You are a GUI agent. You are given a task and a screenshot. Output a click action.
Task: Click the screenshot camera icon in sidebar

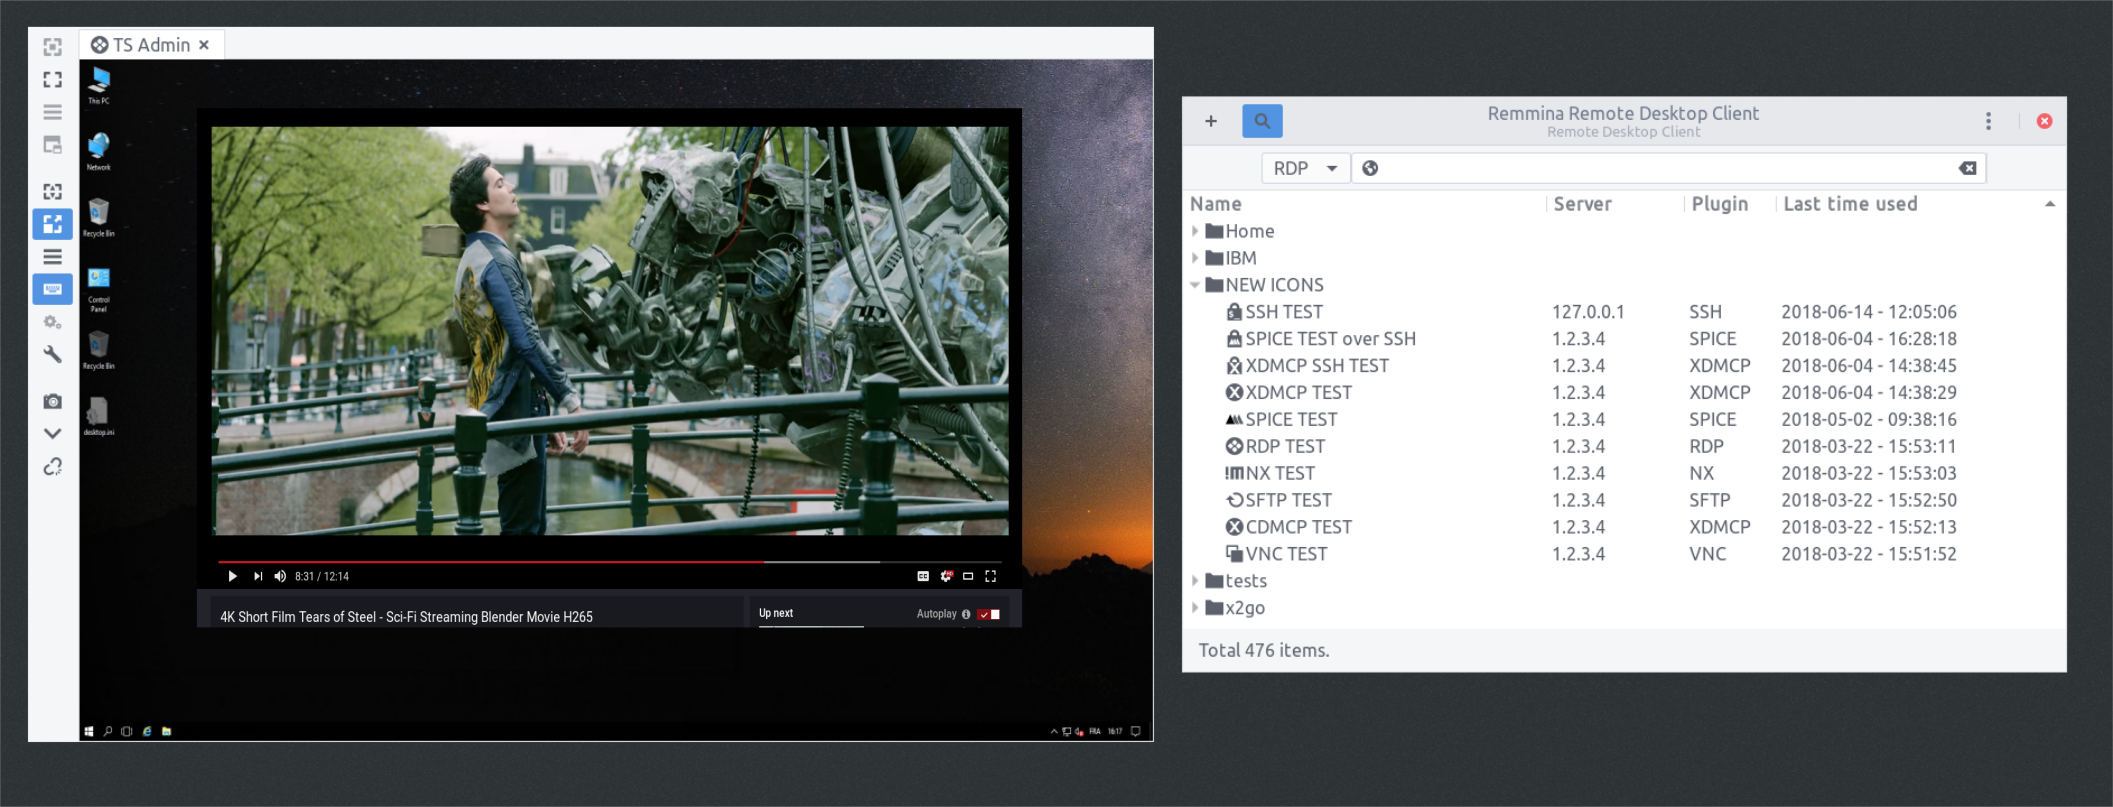tap(53, 401)
